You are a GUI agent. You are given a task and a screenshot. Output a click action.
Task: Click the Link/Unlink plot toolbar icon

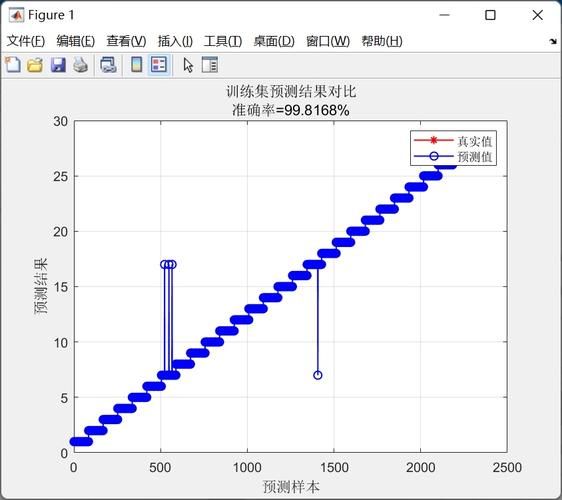(108, 65)
